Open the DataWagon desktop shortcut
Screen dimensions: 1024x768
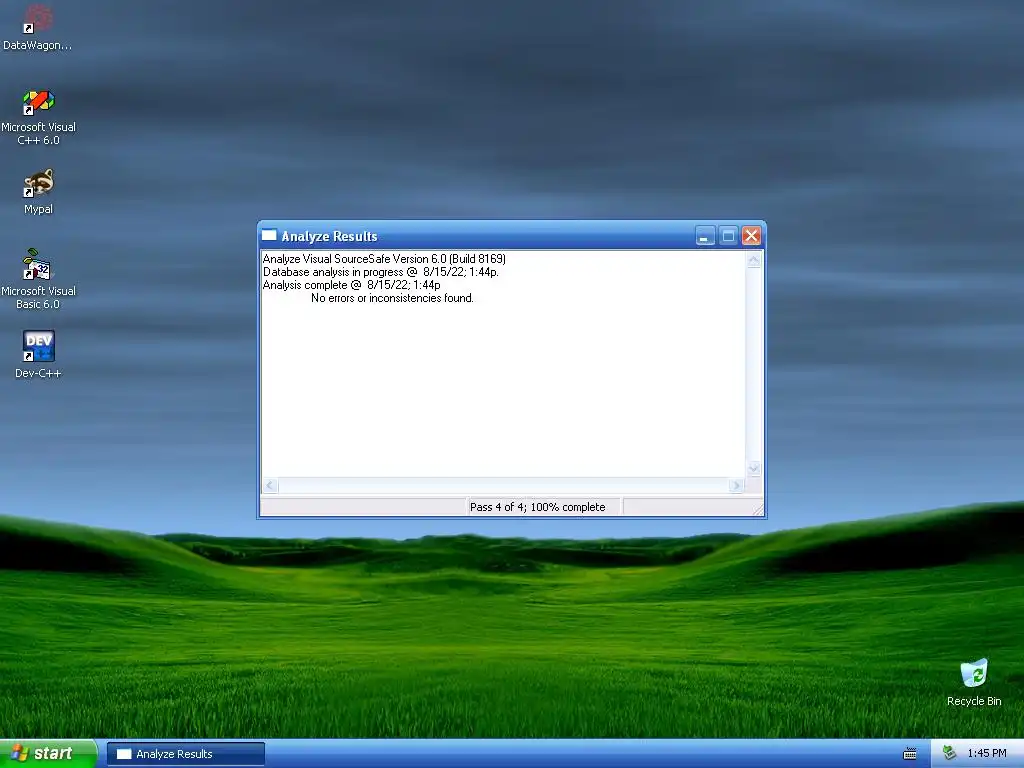tap(38, 27)
